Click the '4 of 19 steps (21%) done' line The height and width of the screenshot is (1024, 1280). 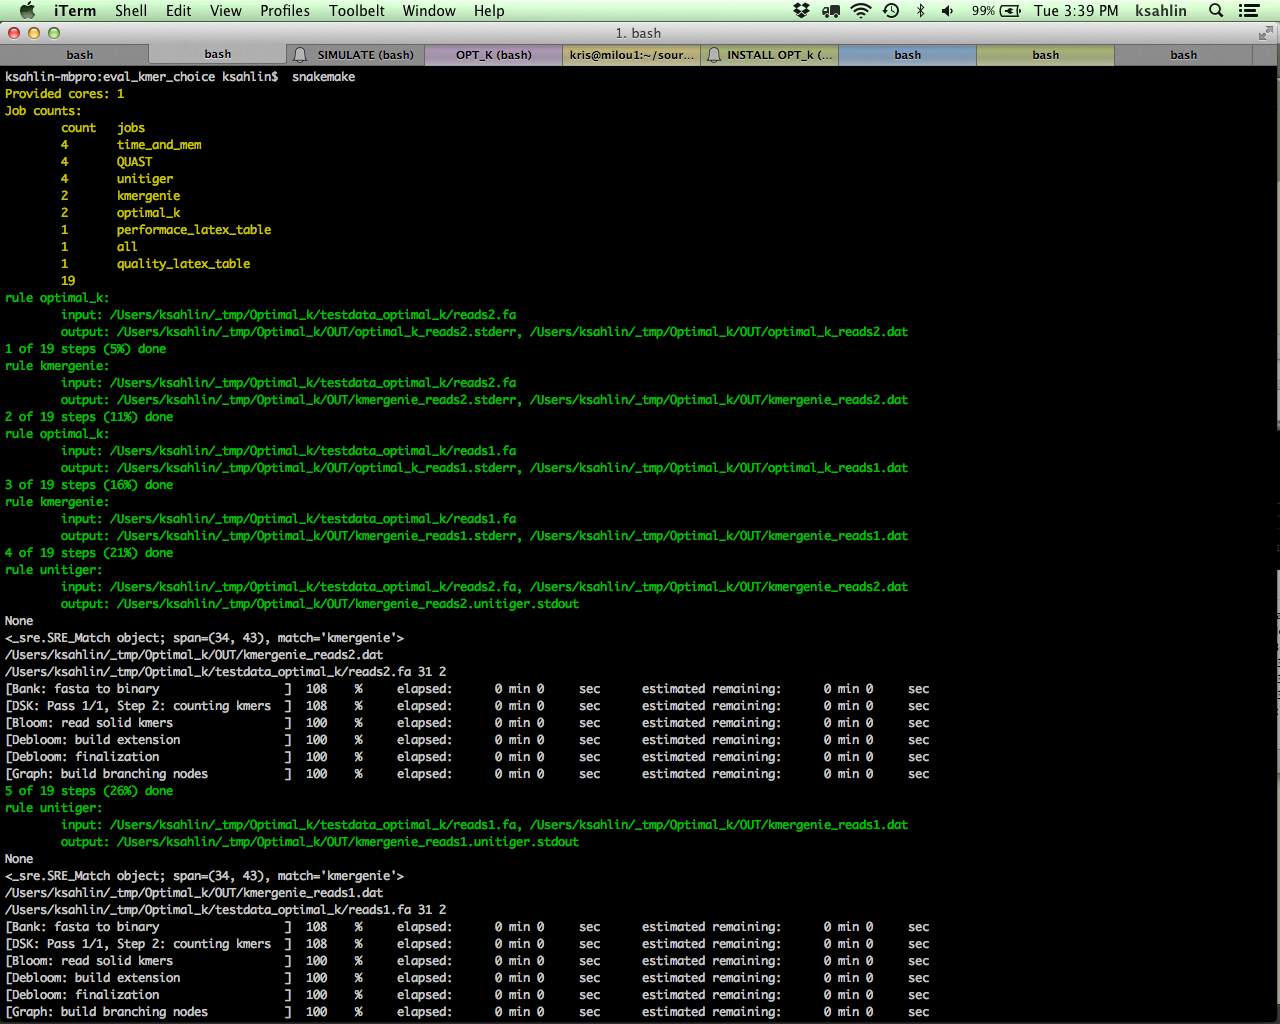pos(89,553)
